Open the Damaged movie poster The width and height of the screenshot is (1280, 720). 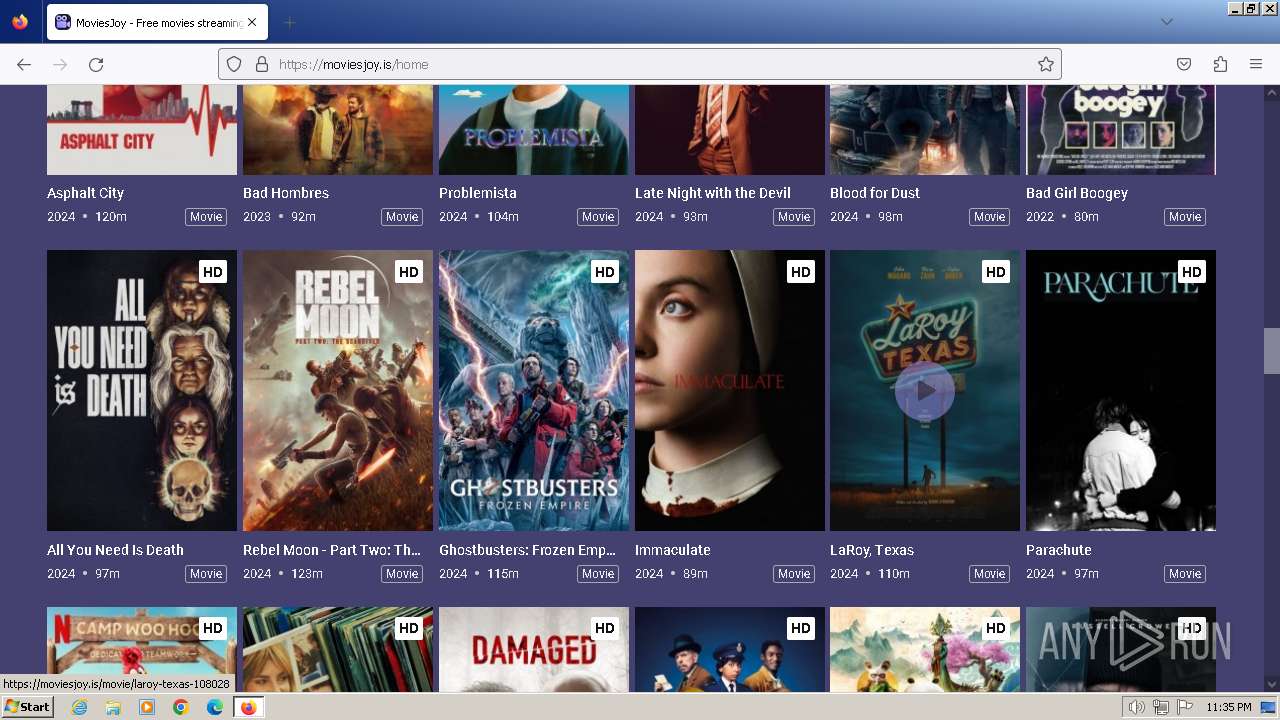[534, 649]
